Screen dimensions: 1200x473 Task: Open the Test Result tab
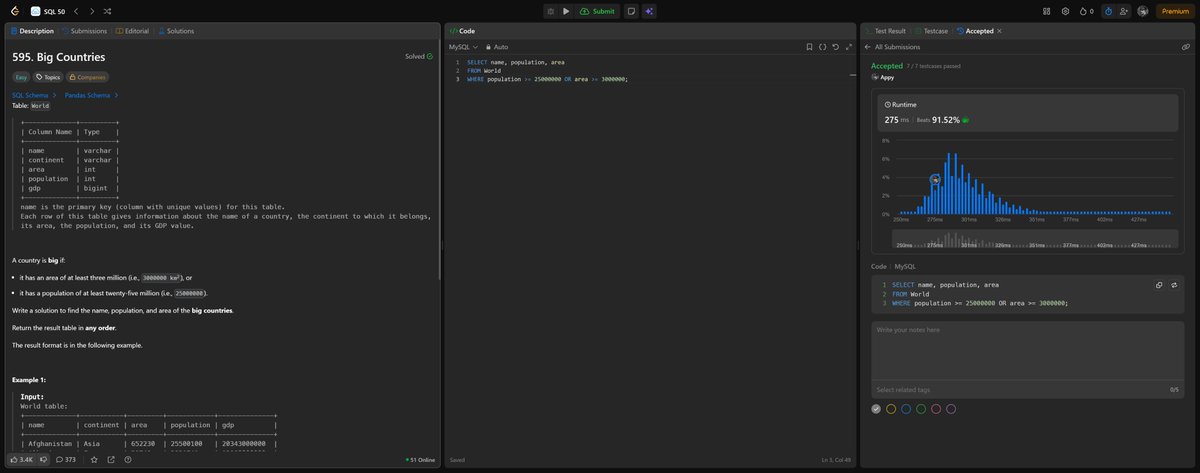[x=885, y=31]
